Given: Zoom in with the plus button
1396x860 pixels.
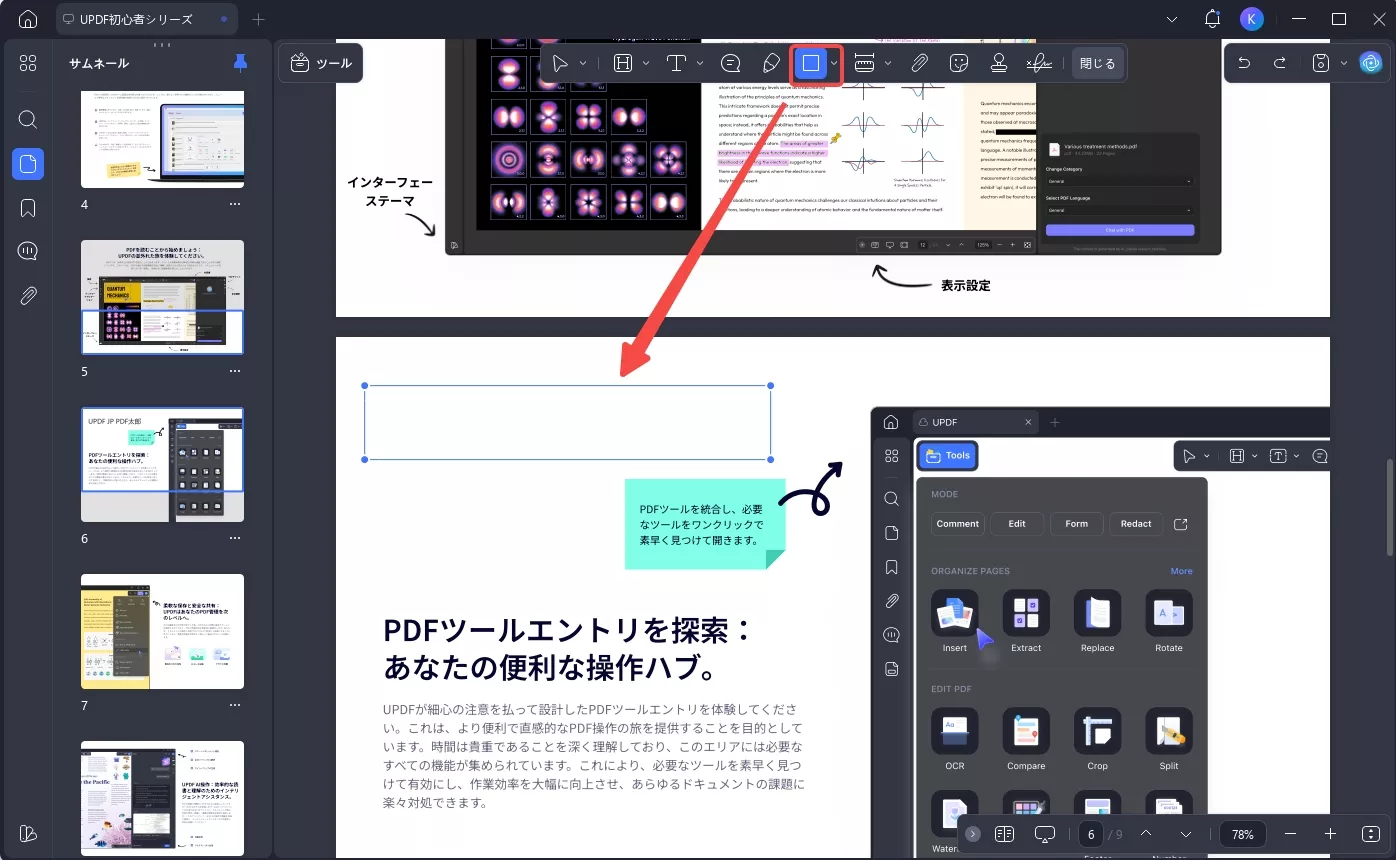Looking at the screenshot, I should [1330, 834].
